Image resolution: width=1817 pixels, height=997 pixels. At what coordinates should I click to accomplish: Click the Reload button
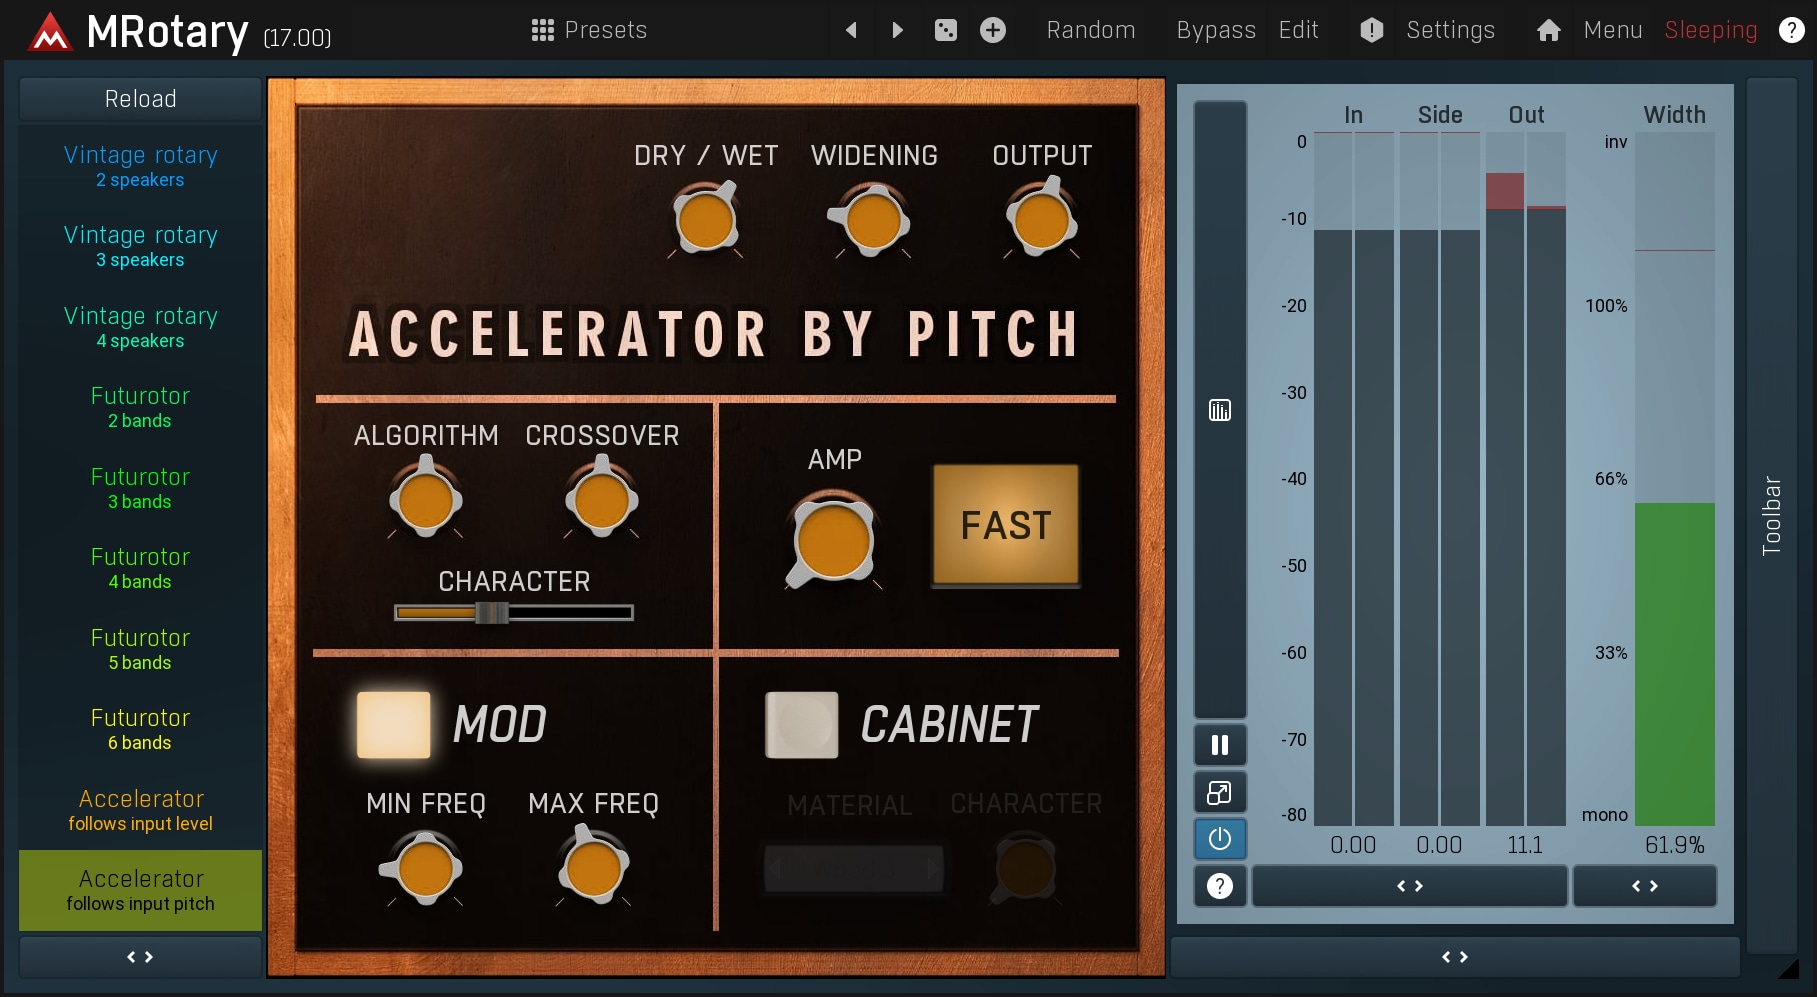tap(140, 99)
